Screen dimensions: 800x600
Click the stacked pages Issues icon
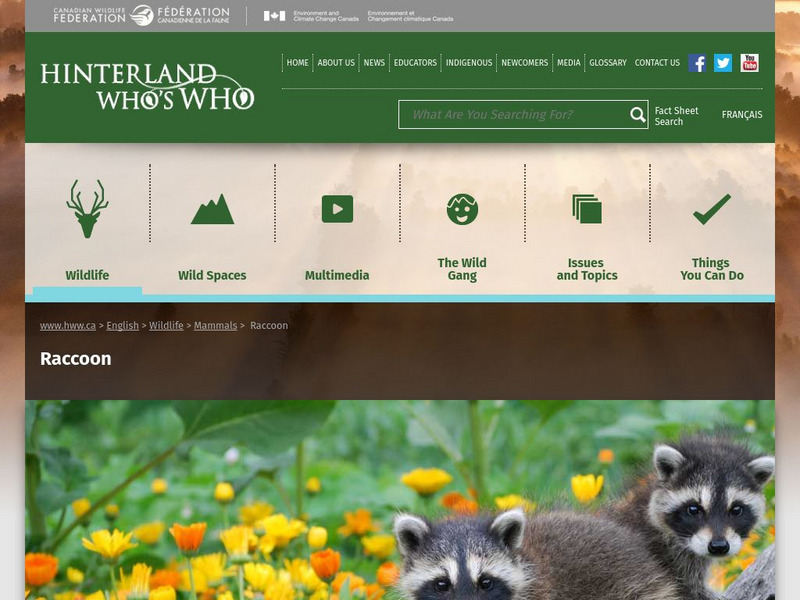(587, 209)
